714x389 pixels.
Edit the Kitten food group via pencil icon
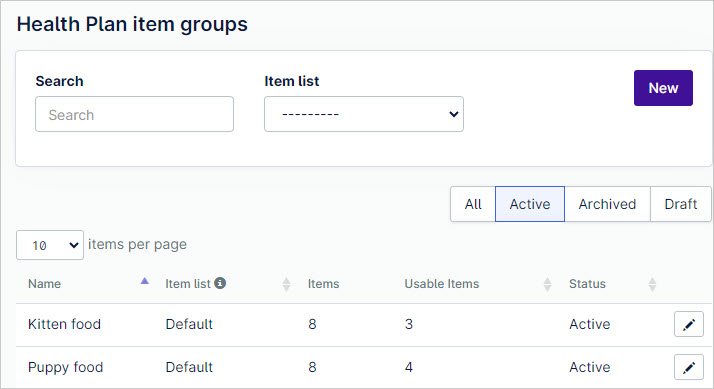pos(688,324)
